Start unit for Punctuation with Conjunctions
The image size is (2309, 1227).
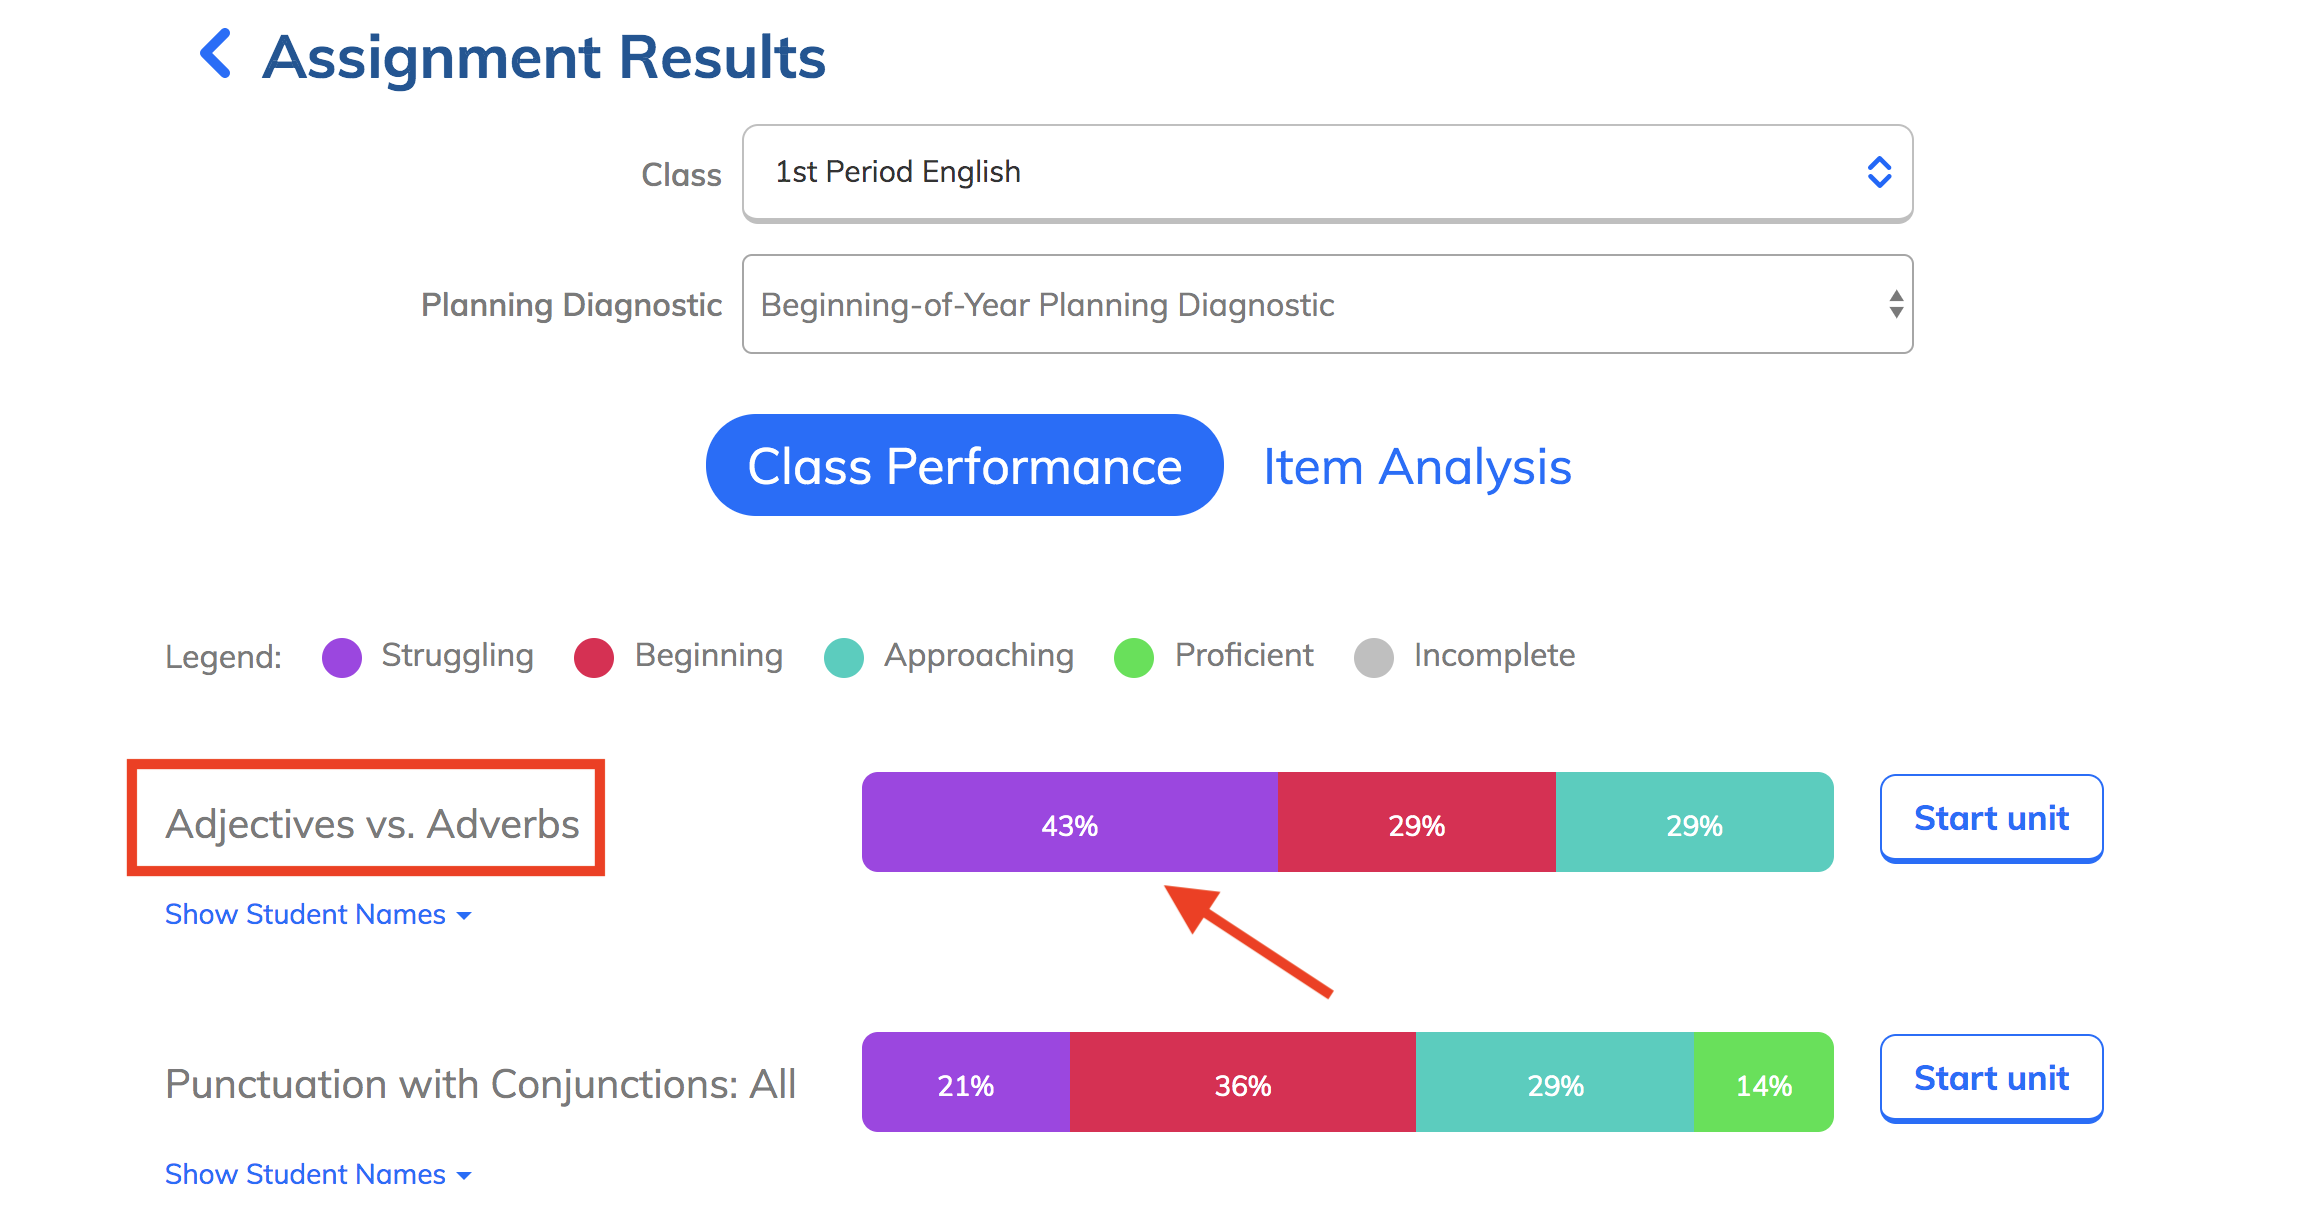(x=1991, y=1078)
